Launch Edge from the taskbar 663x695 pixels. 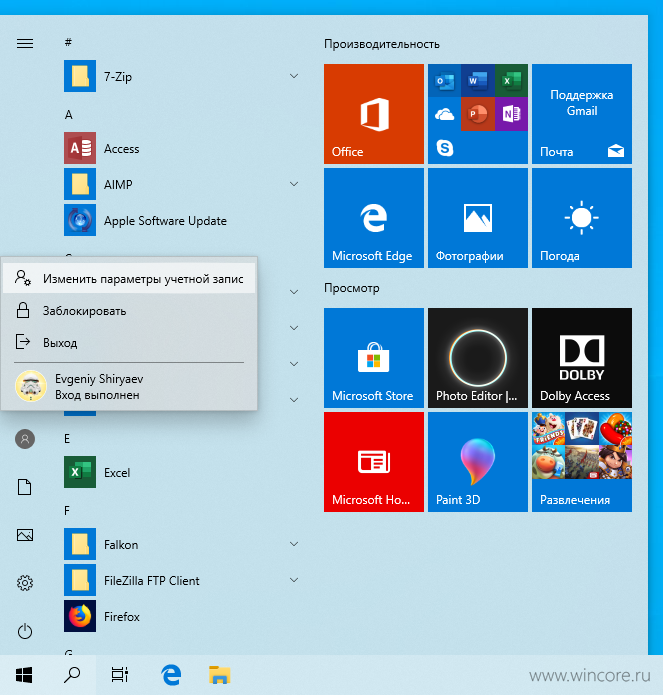(171, 675)
